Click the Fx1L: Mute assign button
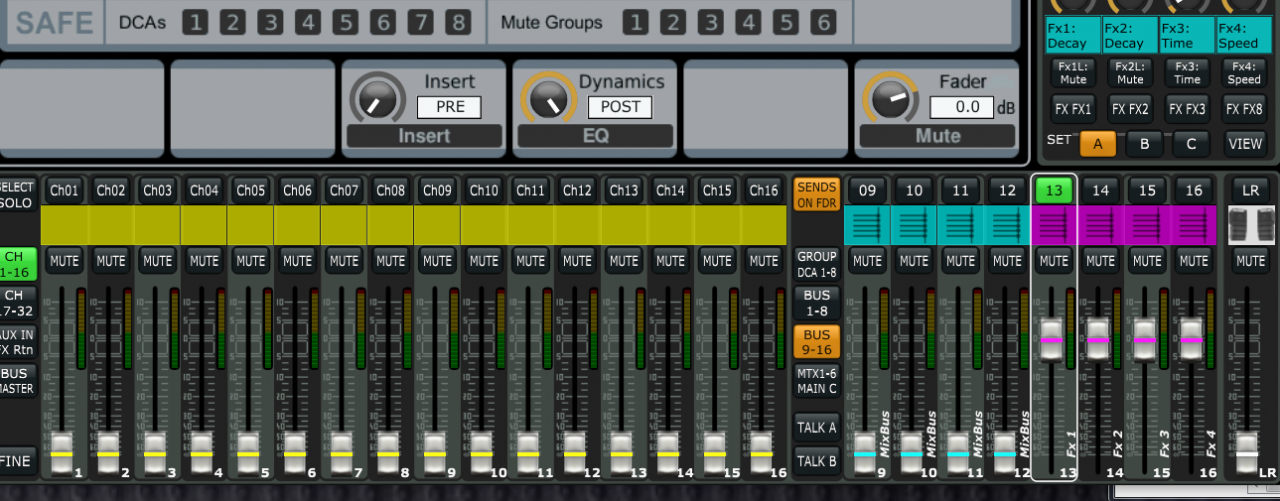1280x501 pixels. click(x=1074, y=73)
